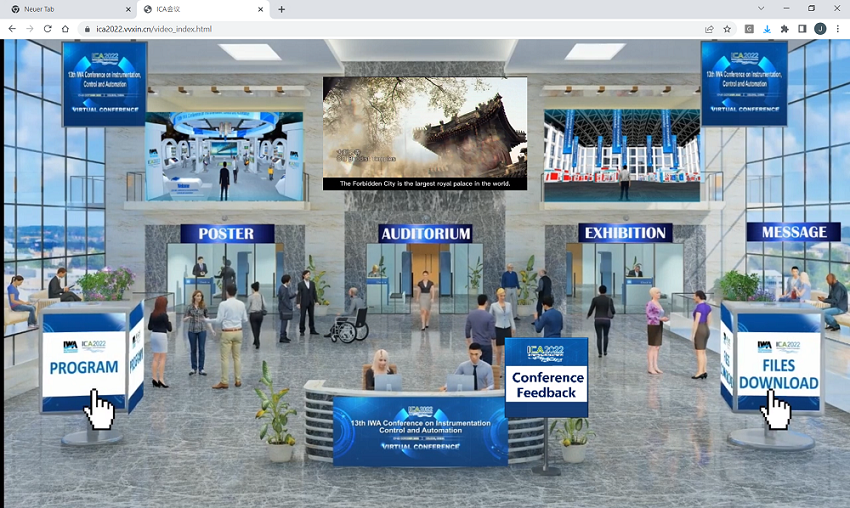Open the extensions puzzle menu
Viewport: 850px width, 508px height.
784,29
